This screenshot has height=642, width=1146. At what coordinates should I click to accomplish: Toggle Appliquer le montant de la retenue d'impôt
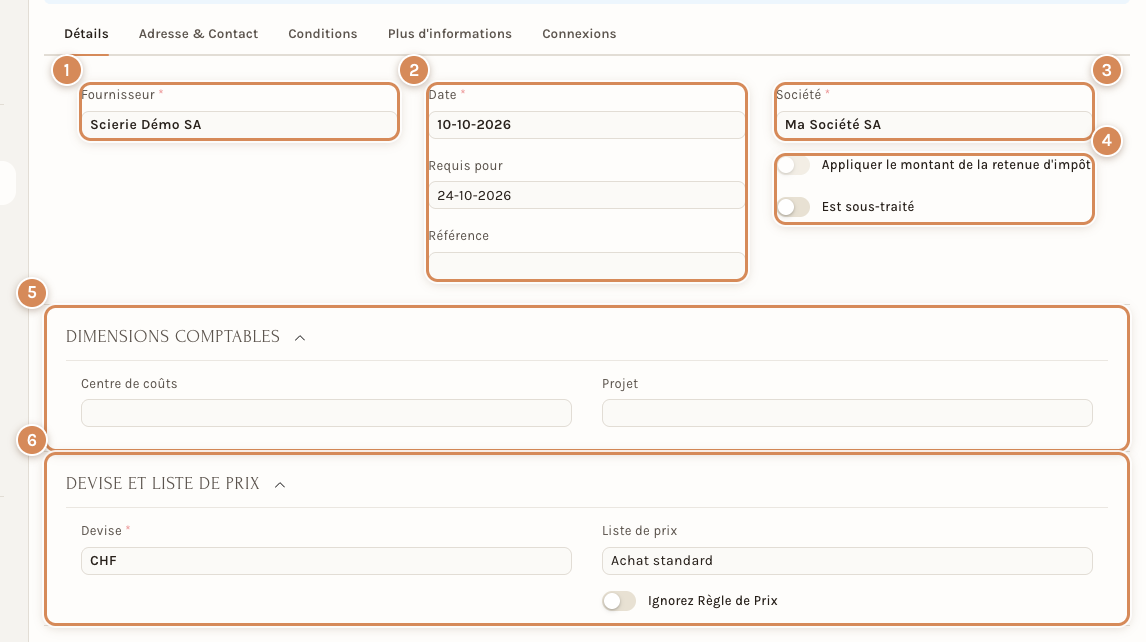click(793, 165)
